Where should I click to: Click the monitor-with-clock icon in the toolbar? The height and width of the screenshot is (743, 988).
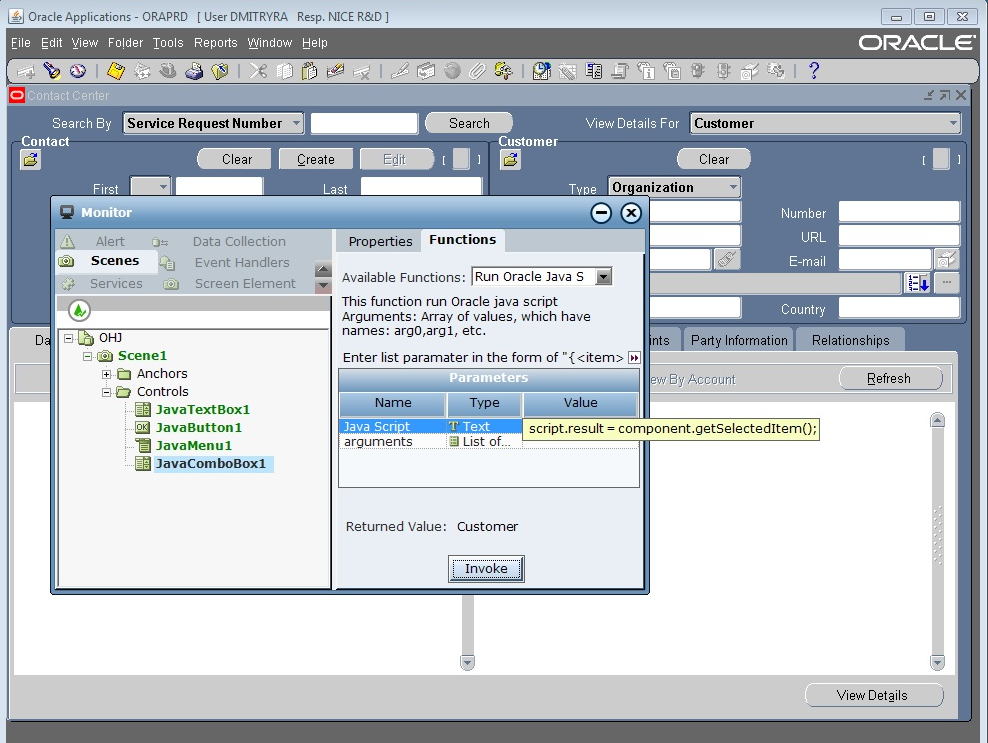(541, 71)
